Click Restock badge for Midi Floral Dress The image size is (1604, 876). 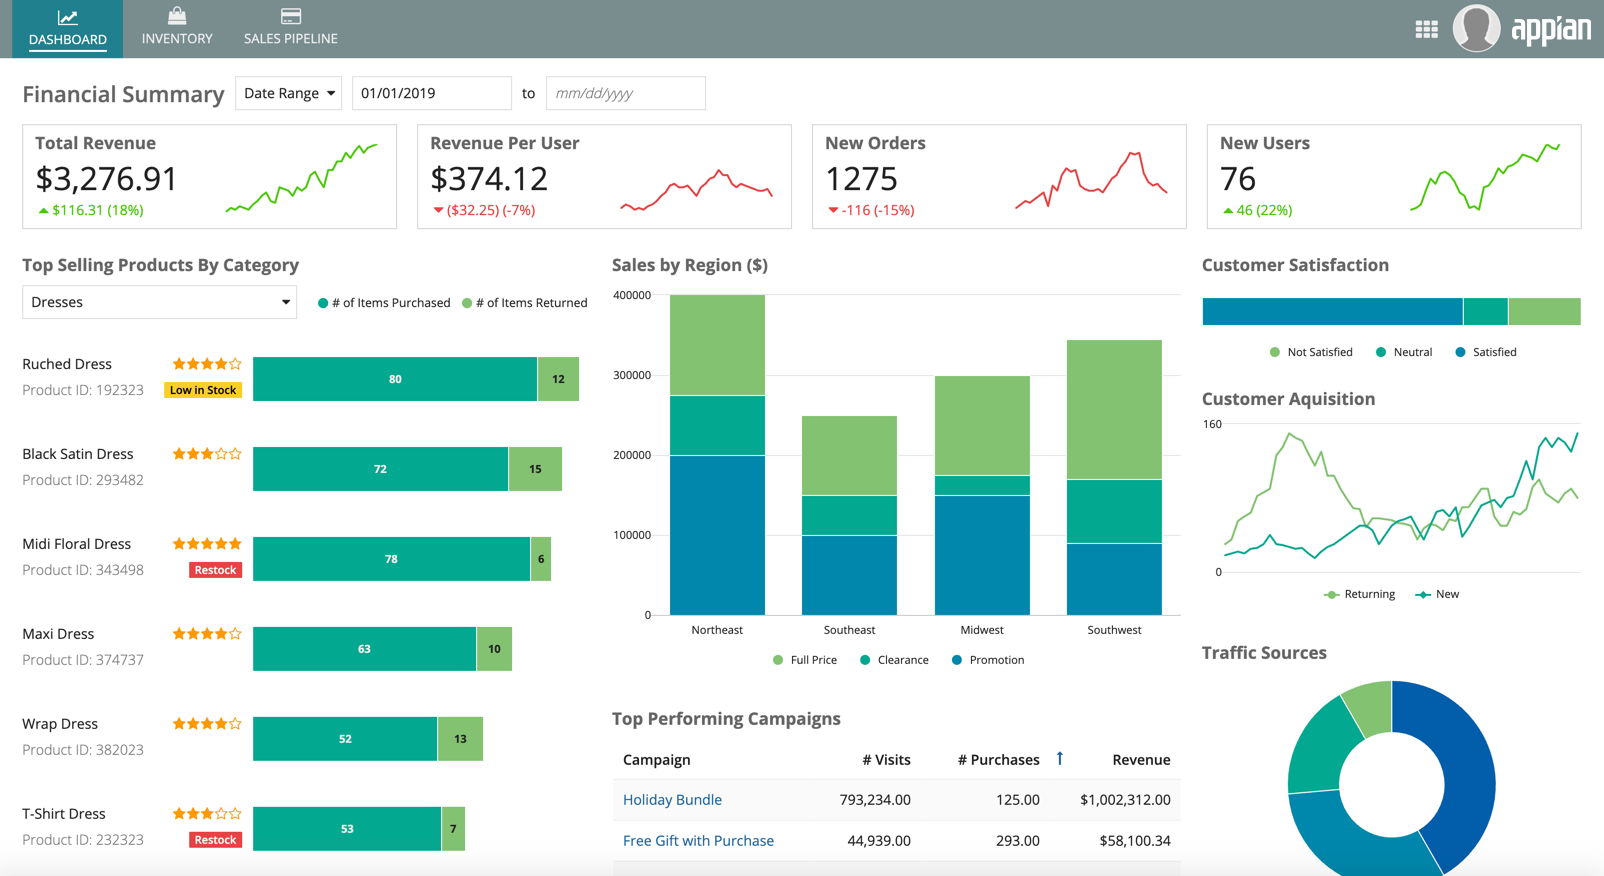(x=215, y=570)
